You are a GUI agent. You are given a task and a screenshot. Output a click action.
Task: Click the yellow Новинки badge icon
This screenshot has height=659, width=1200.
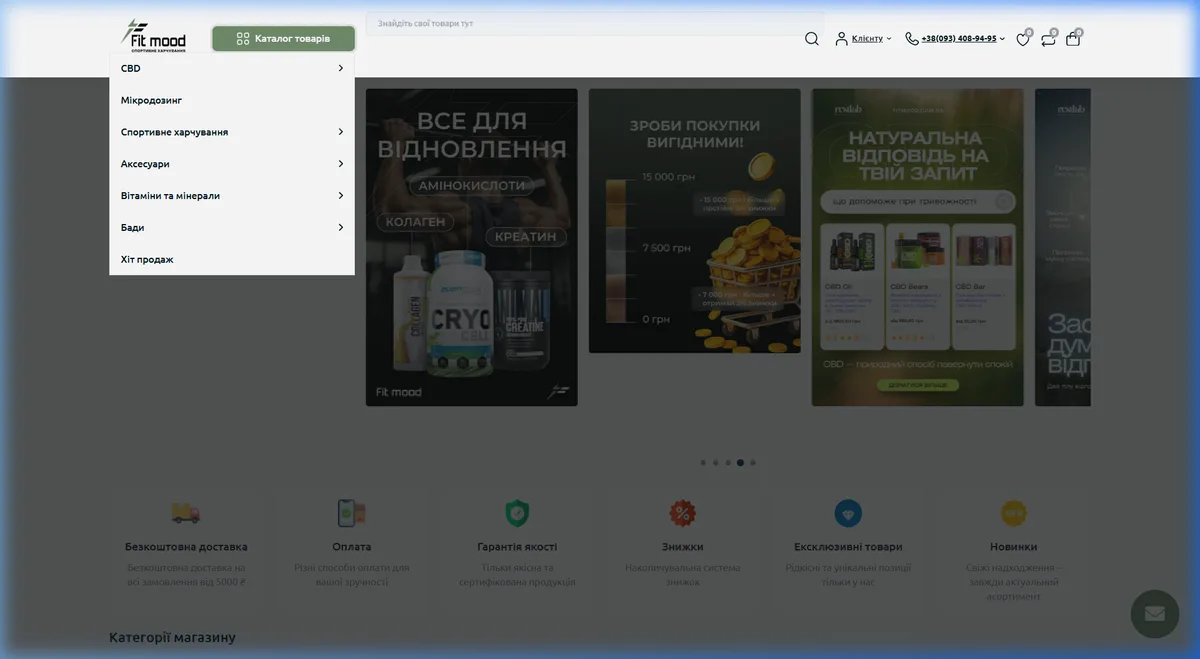tap(1014, 513)
